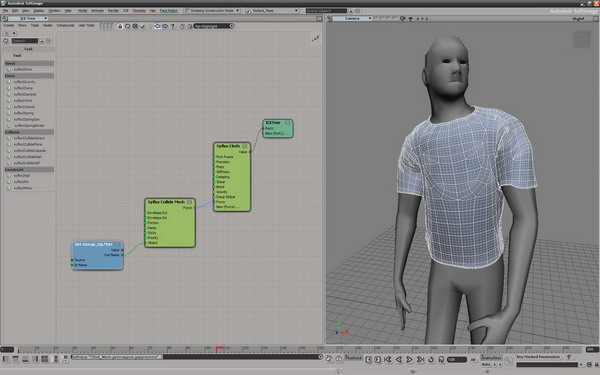Open the Camera view dropdown

coord(352,18)
